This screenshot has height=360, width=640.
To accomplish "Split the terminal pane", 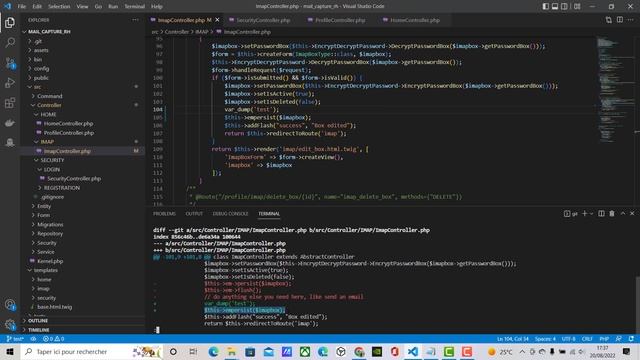I will (x=601, y=213).
